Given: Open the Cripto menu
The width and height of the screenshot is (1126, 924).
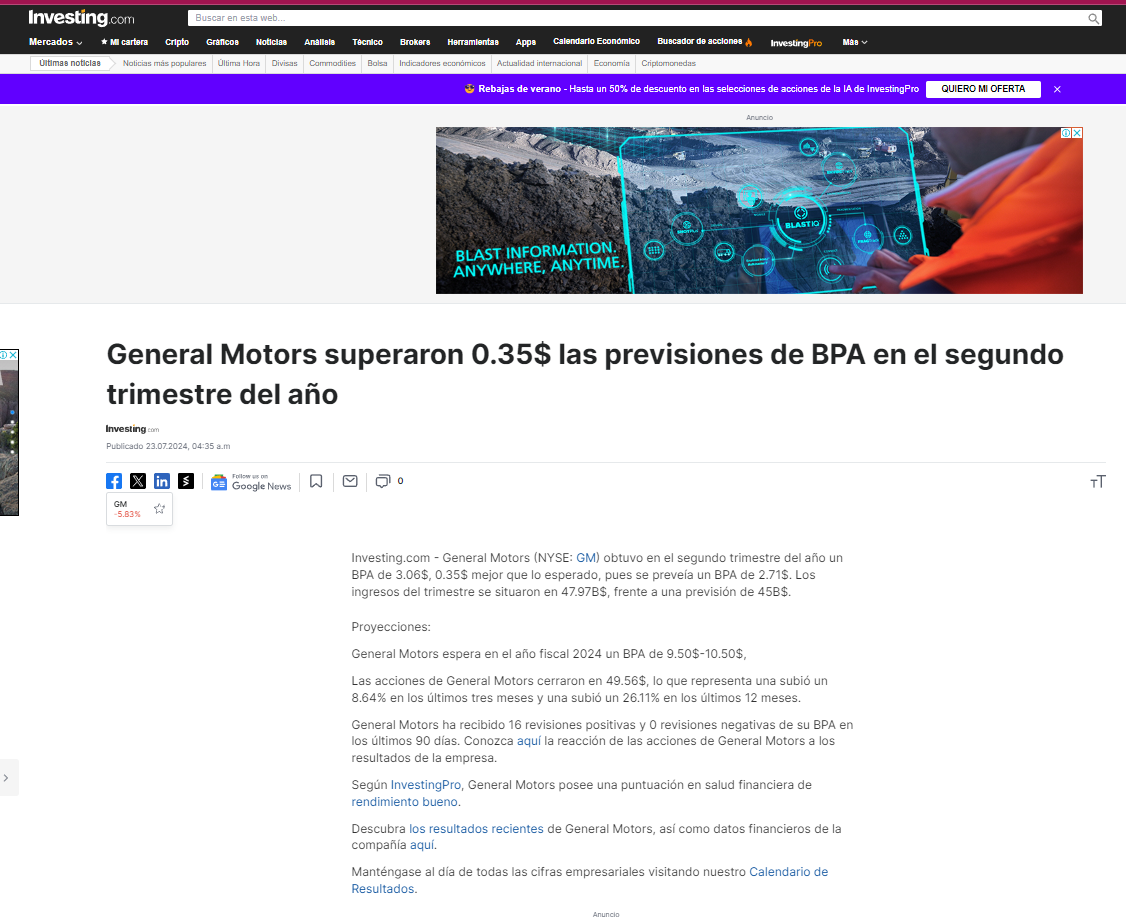Looking at the screenshot, I should 177,42.
